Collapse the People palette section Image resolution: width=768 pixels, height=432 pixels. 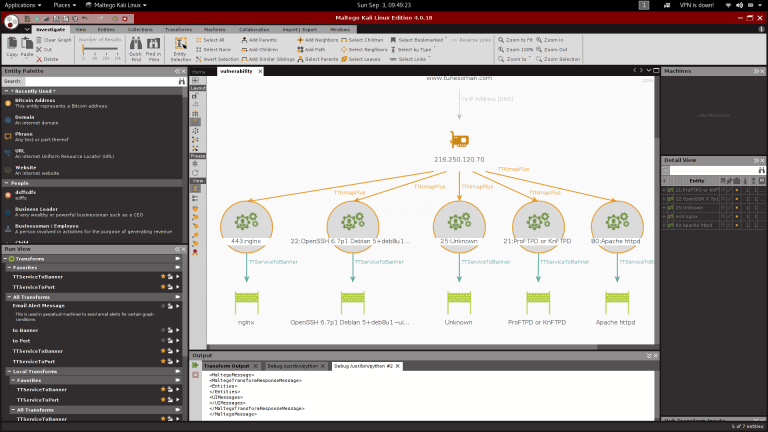[6, 183]
